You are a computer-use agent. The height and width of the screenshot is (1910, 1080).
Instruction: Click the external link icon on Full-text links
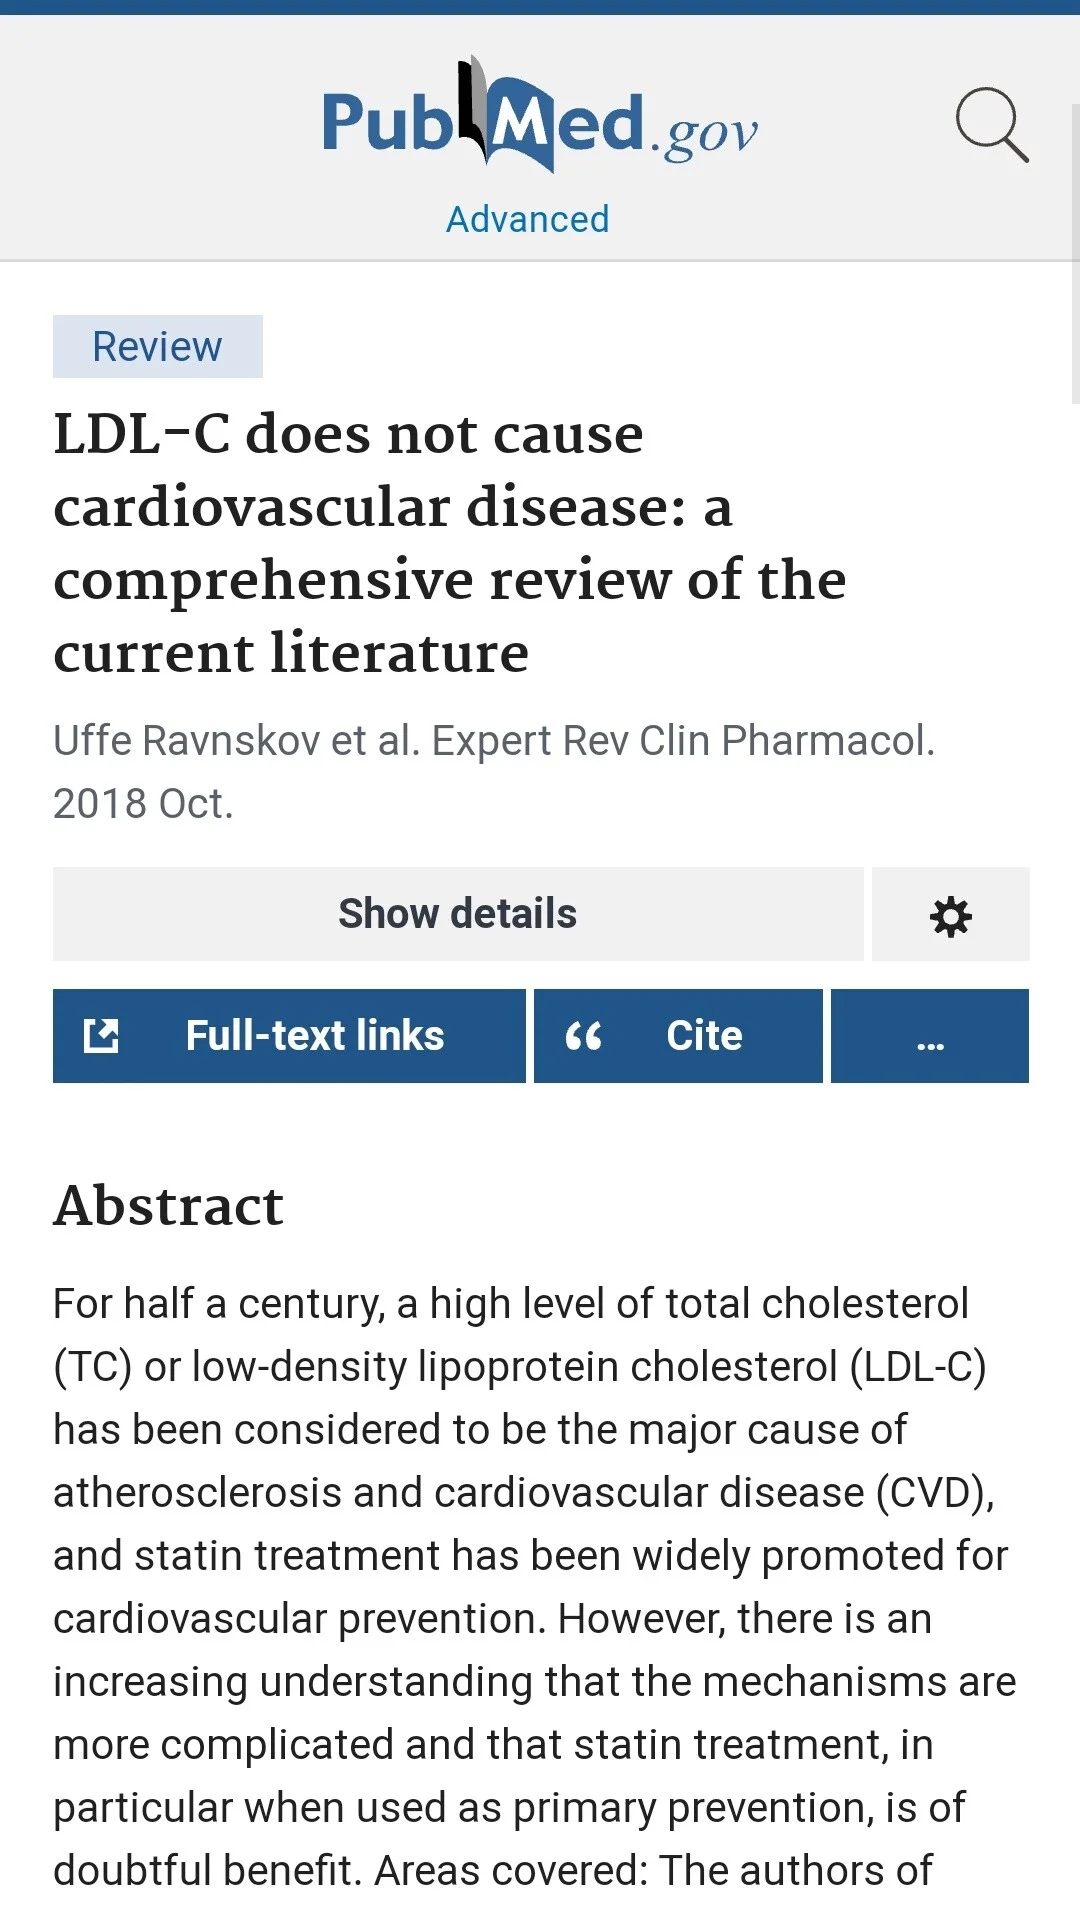coord(101,1036)
